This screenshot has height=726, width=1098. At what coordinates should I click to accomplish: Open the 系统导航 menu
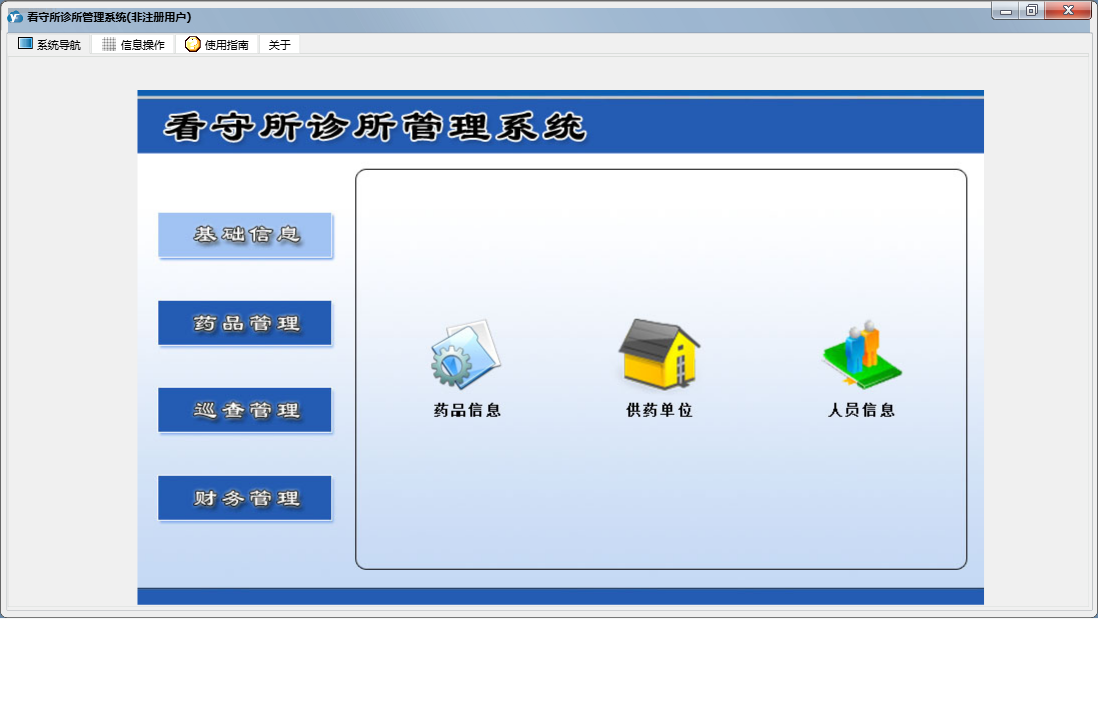(49, 44)
